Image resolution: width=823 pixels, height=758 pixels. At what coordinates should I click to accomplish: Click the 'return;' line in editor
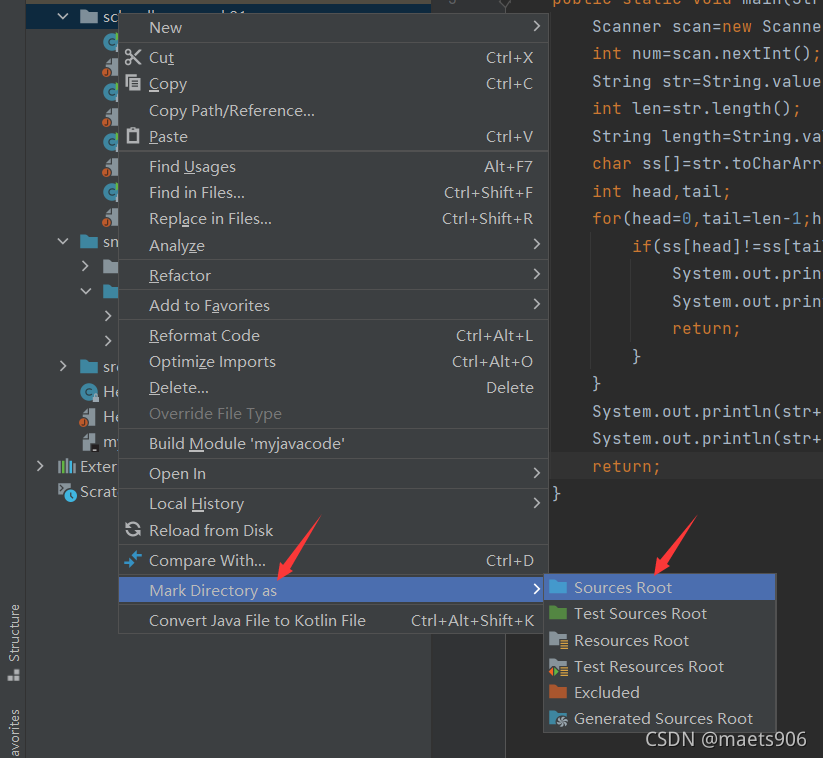click(x=626, y=466)
